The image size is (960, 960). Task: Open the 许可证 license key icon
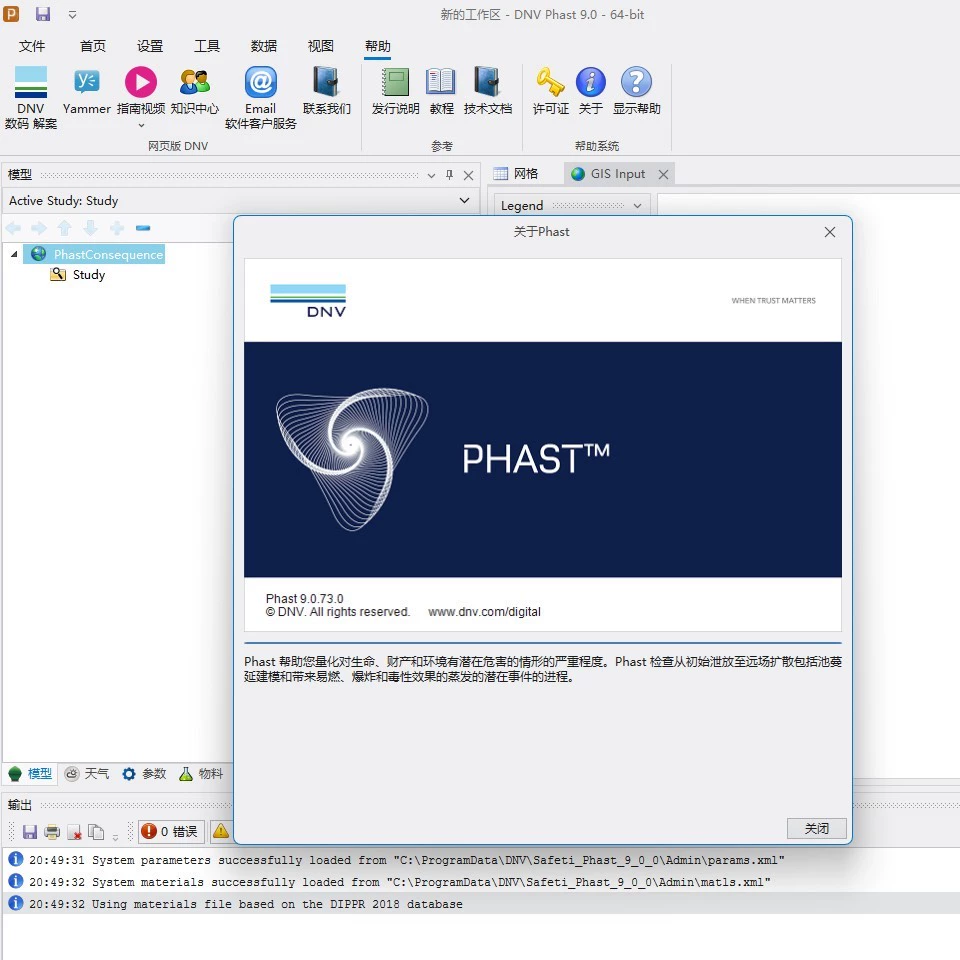[x=550, y=91]
